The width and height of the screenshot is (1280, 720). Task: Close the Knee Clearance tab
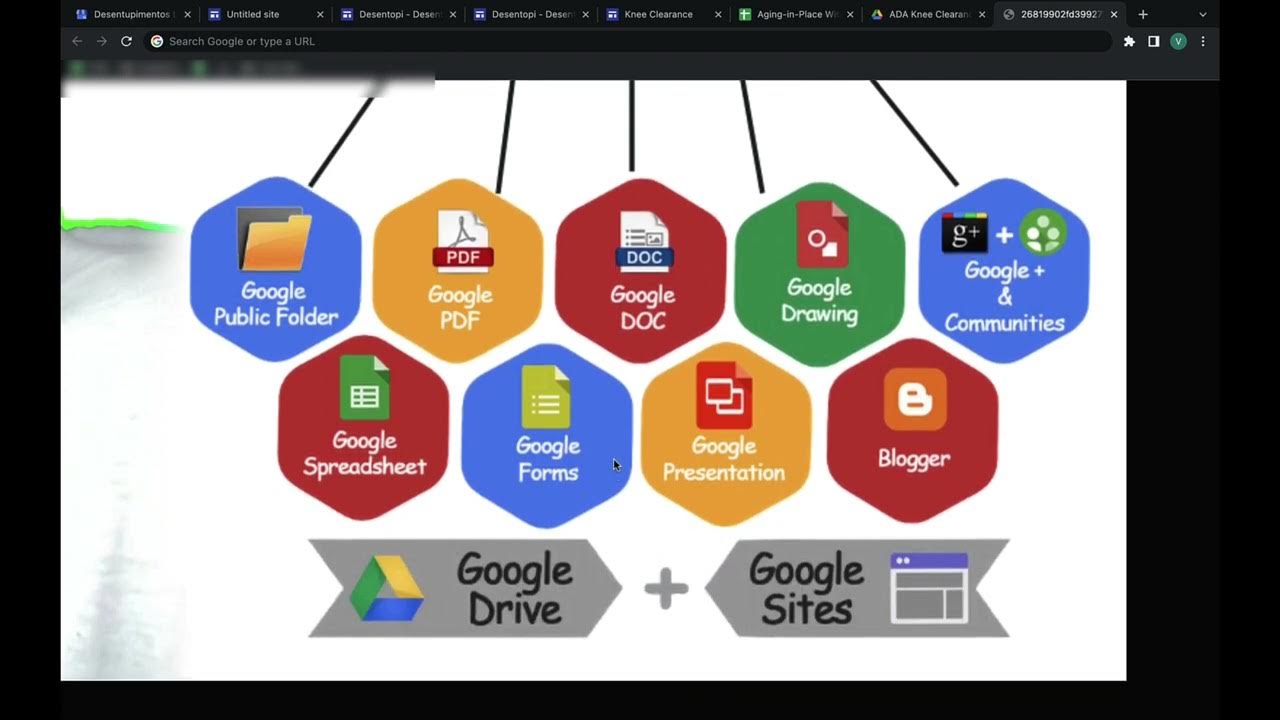[718, 14]
